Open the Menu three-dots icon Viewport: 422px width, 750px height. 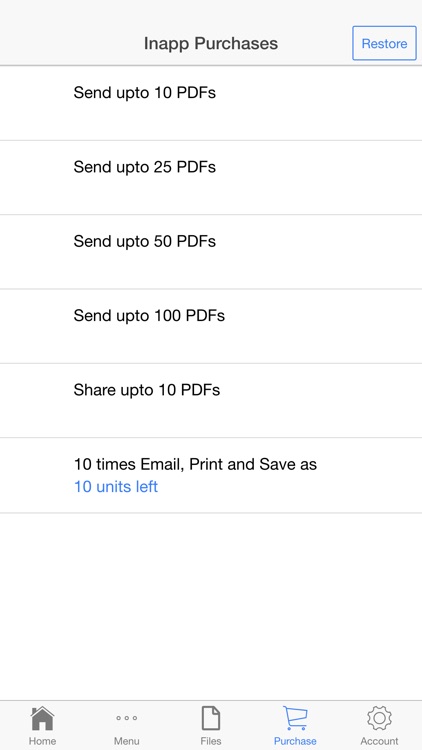click(127, 718)
